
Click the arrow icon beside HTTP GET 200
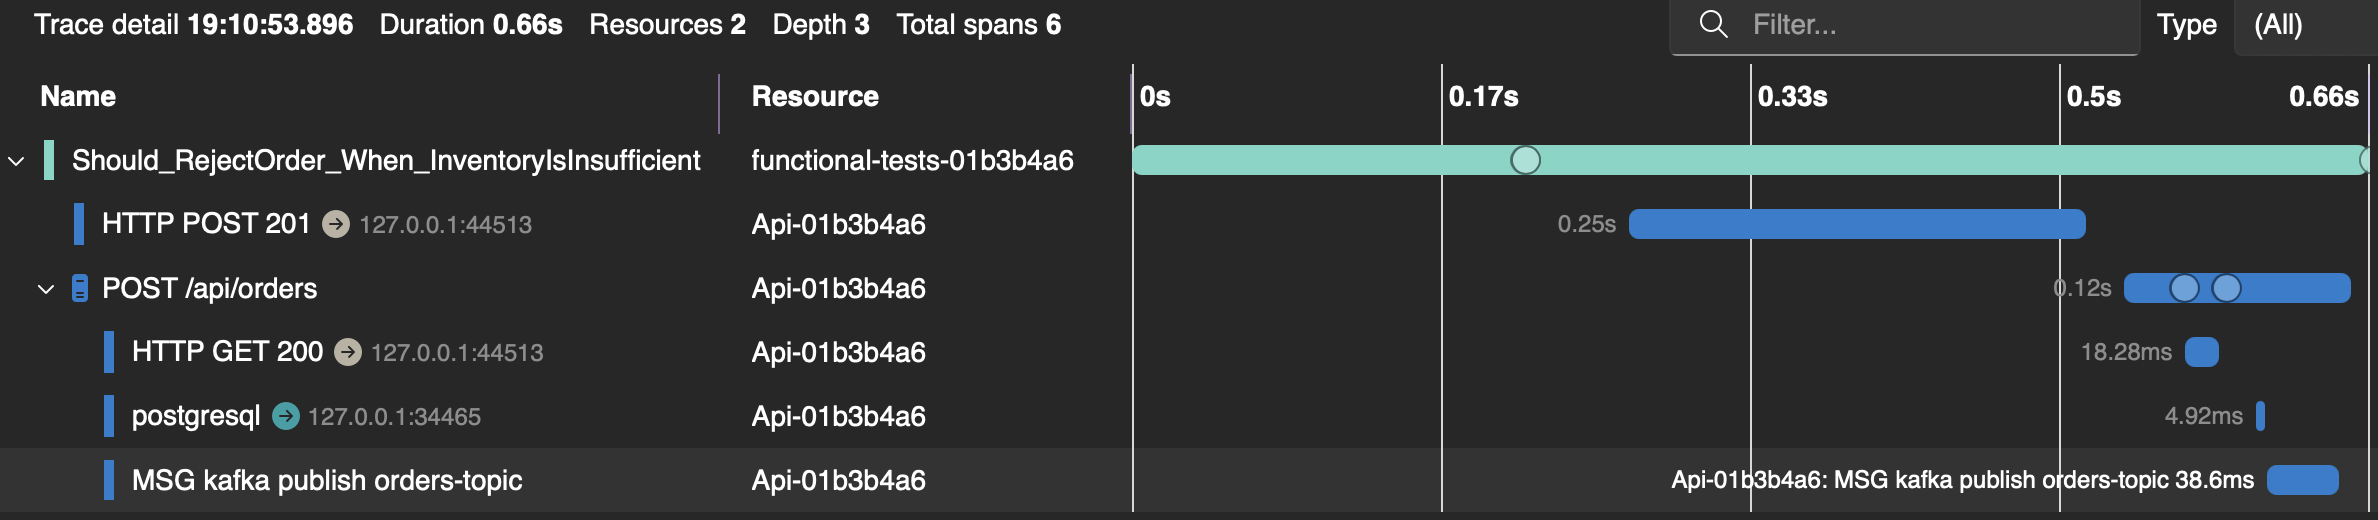(x=348, y=352)
